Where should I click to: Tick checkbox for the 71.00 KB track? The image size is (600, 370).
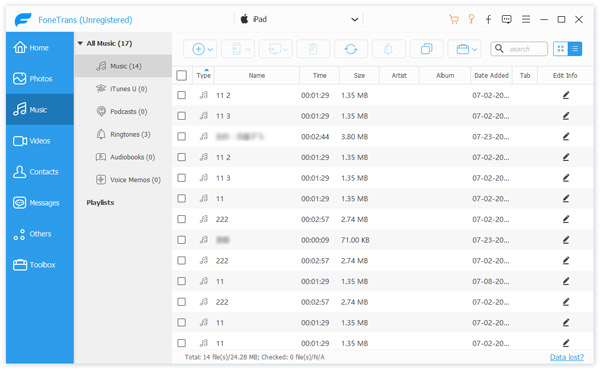tap(181, 240)
